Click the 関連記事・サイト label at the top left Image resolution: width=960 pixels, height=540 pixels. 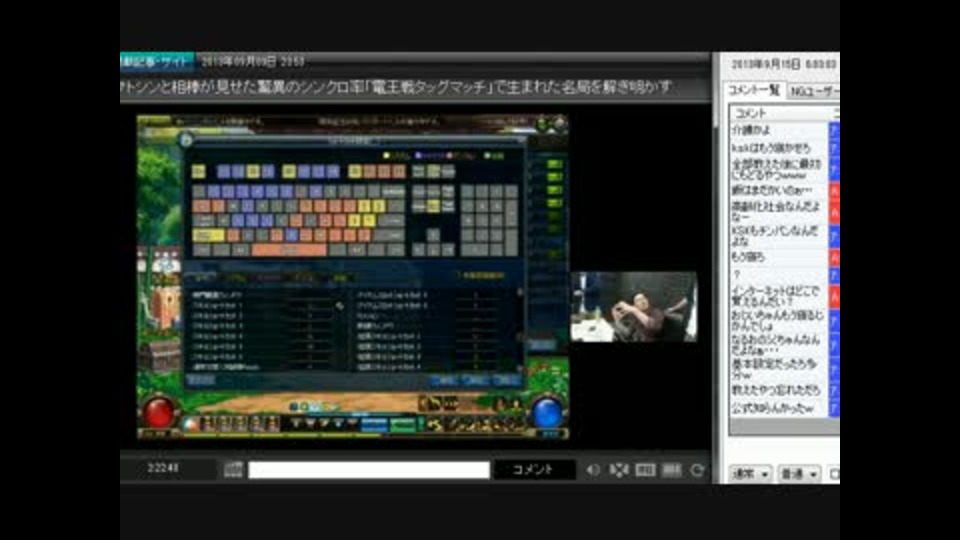coord(157,61)
